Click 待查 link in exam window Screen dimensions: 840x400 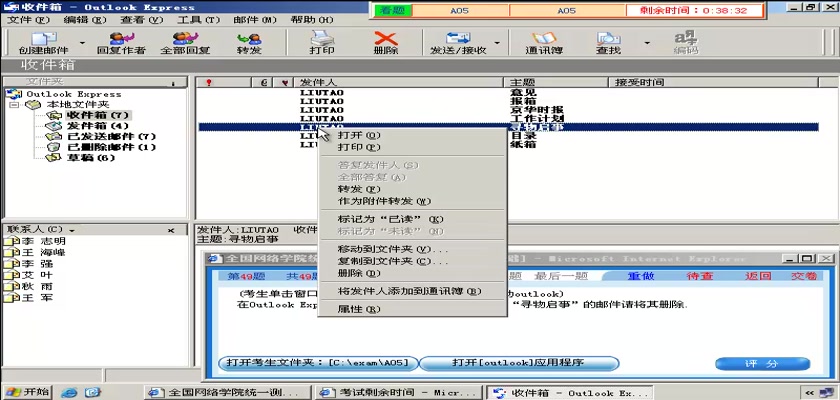tap(700, 276)
